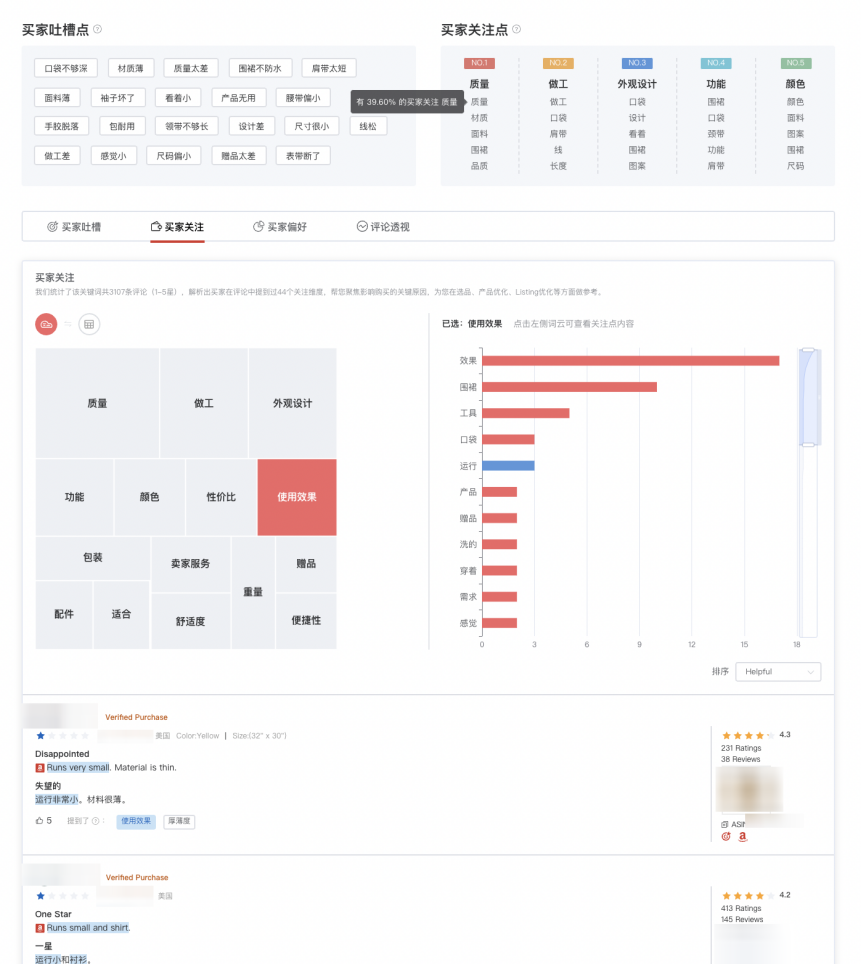Click the help icon beside 买家吐槽点
861x964 pixels.
(x=97, y=29)
